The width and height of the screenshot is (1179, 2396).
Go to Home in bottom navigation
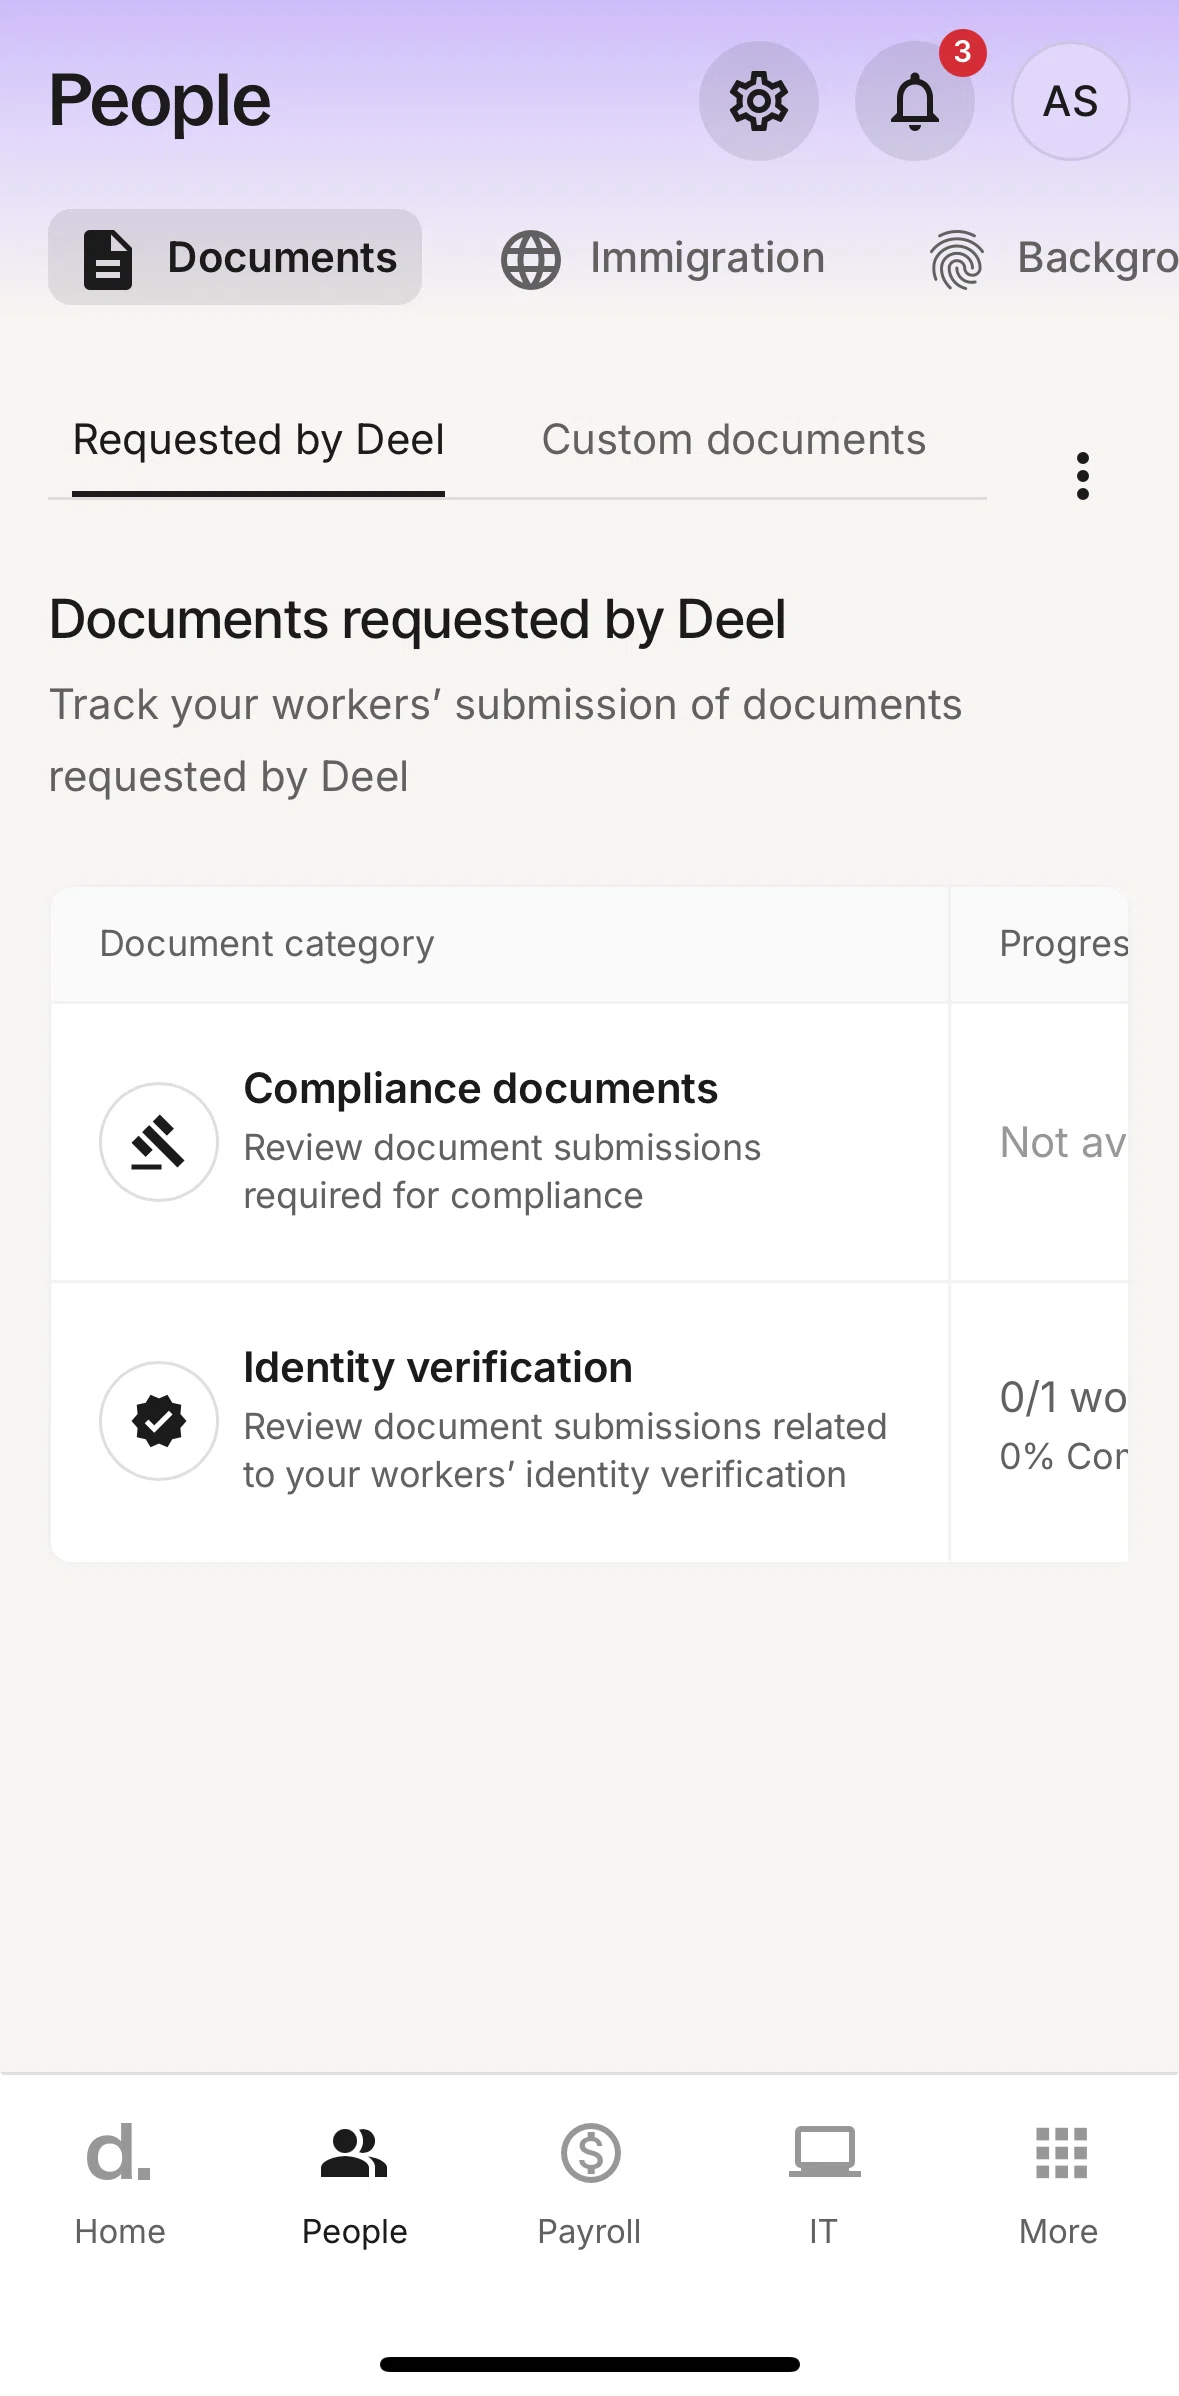tap(120, 2186)
